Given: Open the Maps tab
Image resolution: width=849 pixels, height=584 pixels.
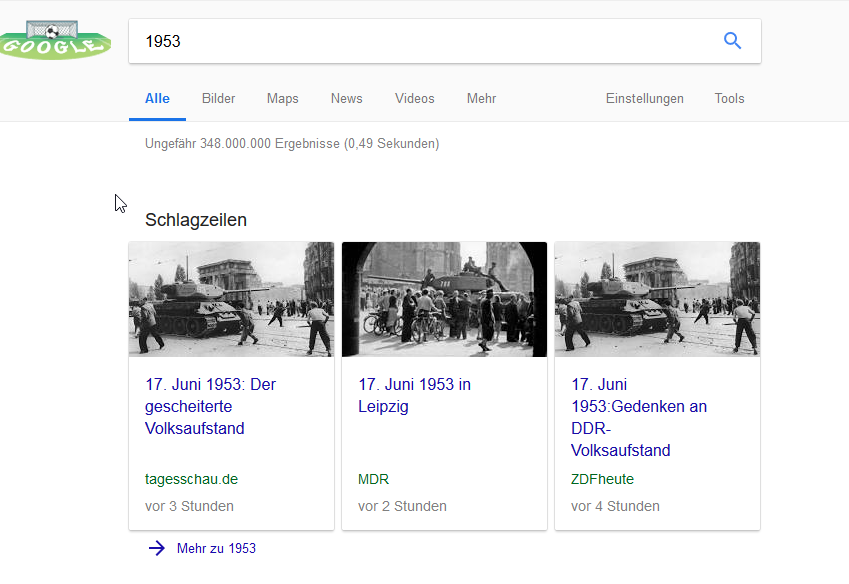Looking at the screenshot, I should click(282, 98).
